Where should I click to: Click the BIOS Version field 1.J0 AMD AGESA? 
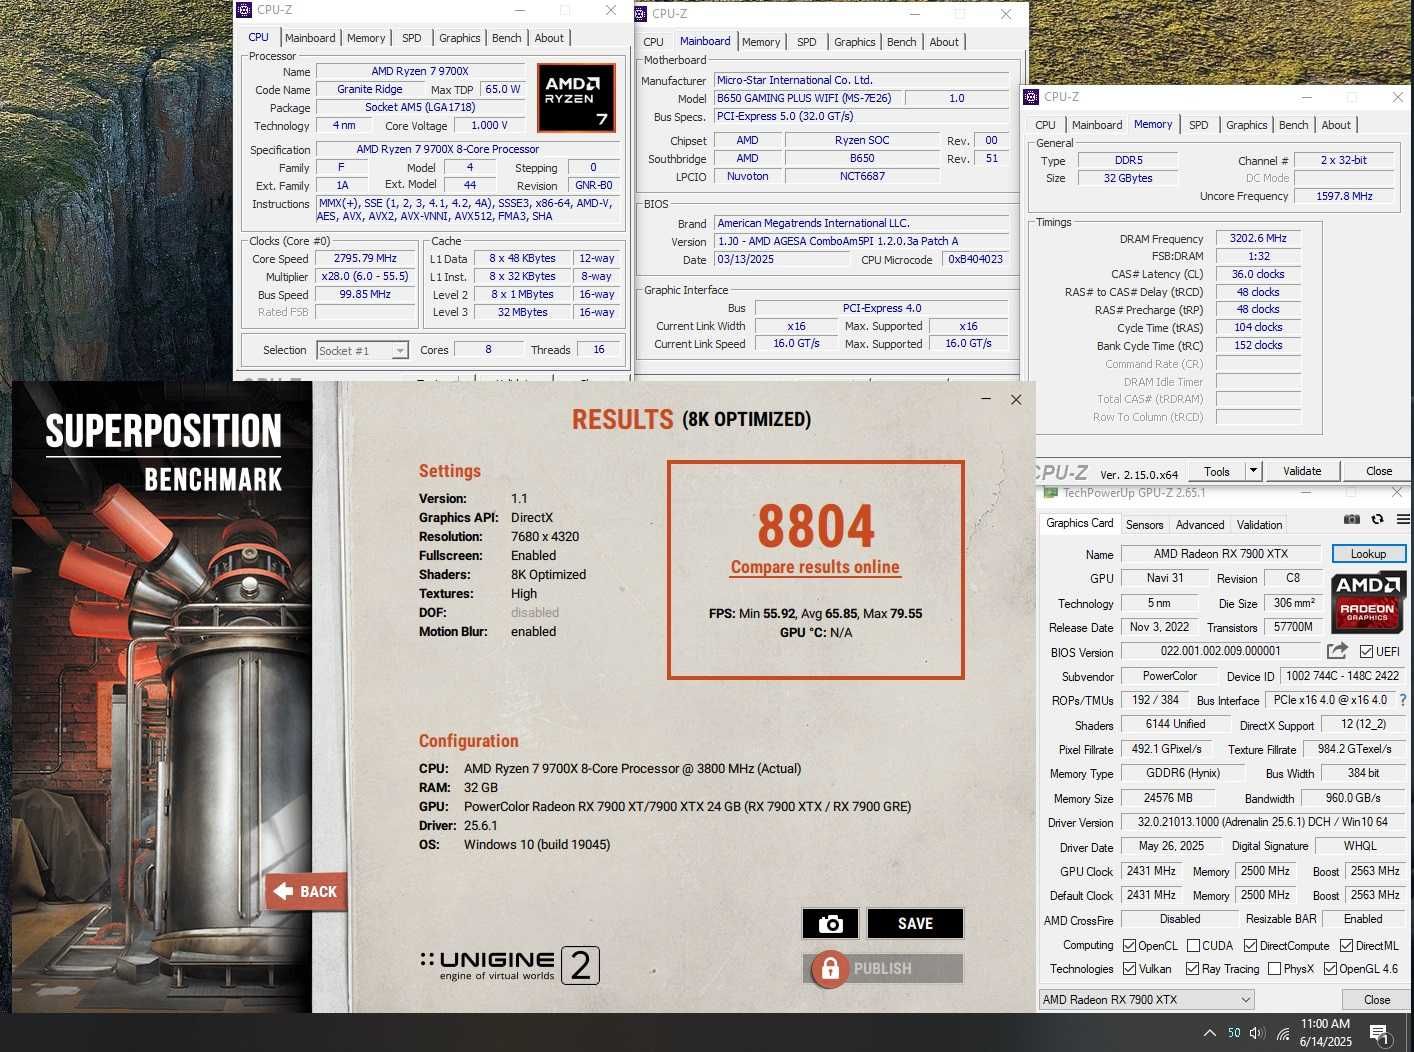861,241
